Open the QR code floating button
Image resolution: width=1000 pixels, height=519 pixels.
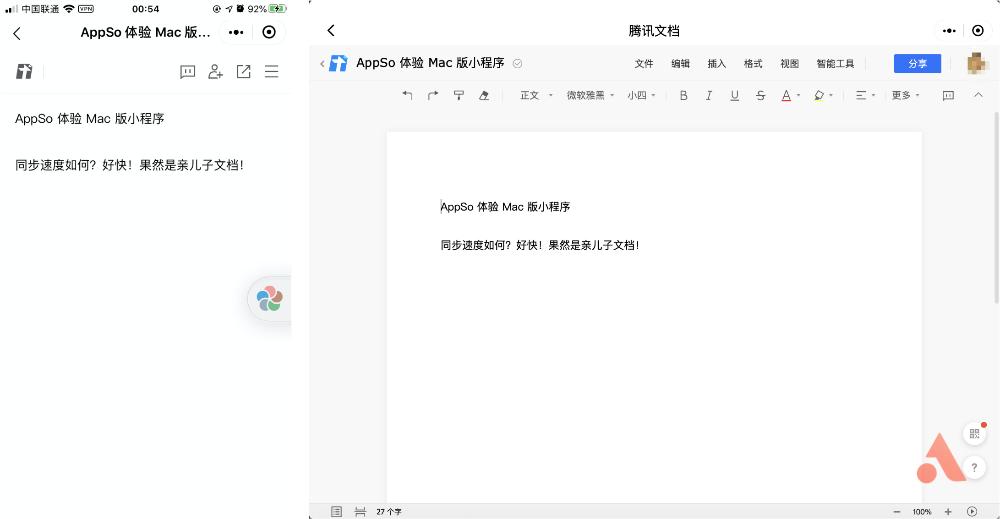tap(974, 434)
